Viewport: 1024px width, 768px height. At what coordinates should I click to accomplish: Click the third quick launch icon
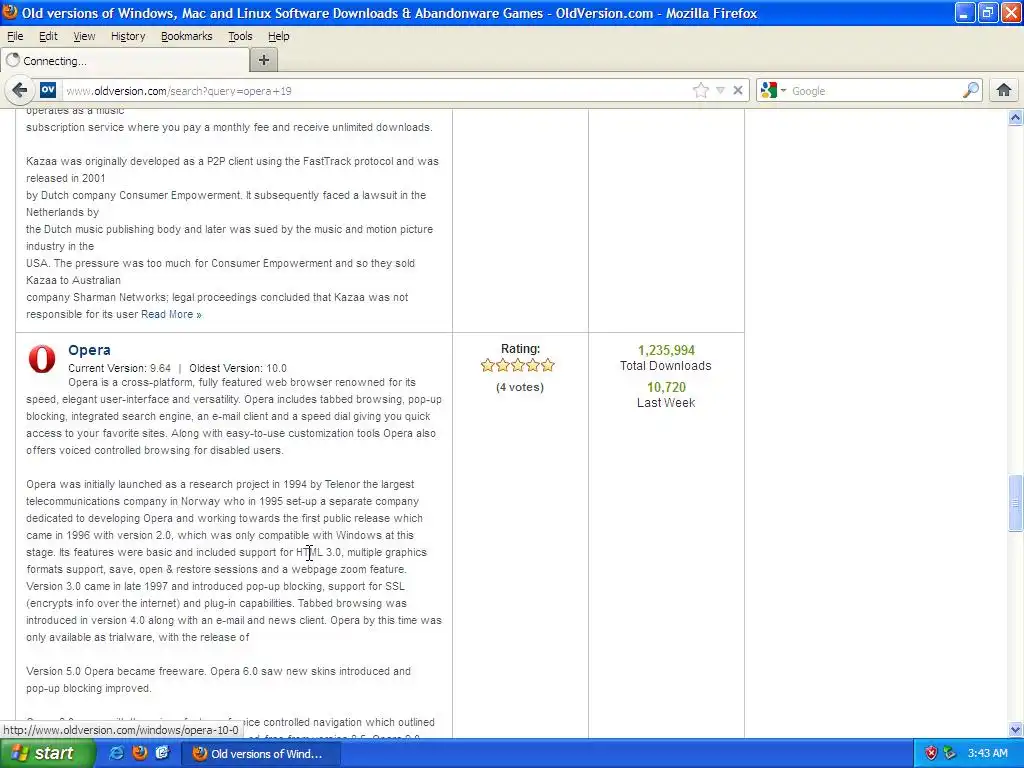(163, 753)
